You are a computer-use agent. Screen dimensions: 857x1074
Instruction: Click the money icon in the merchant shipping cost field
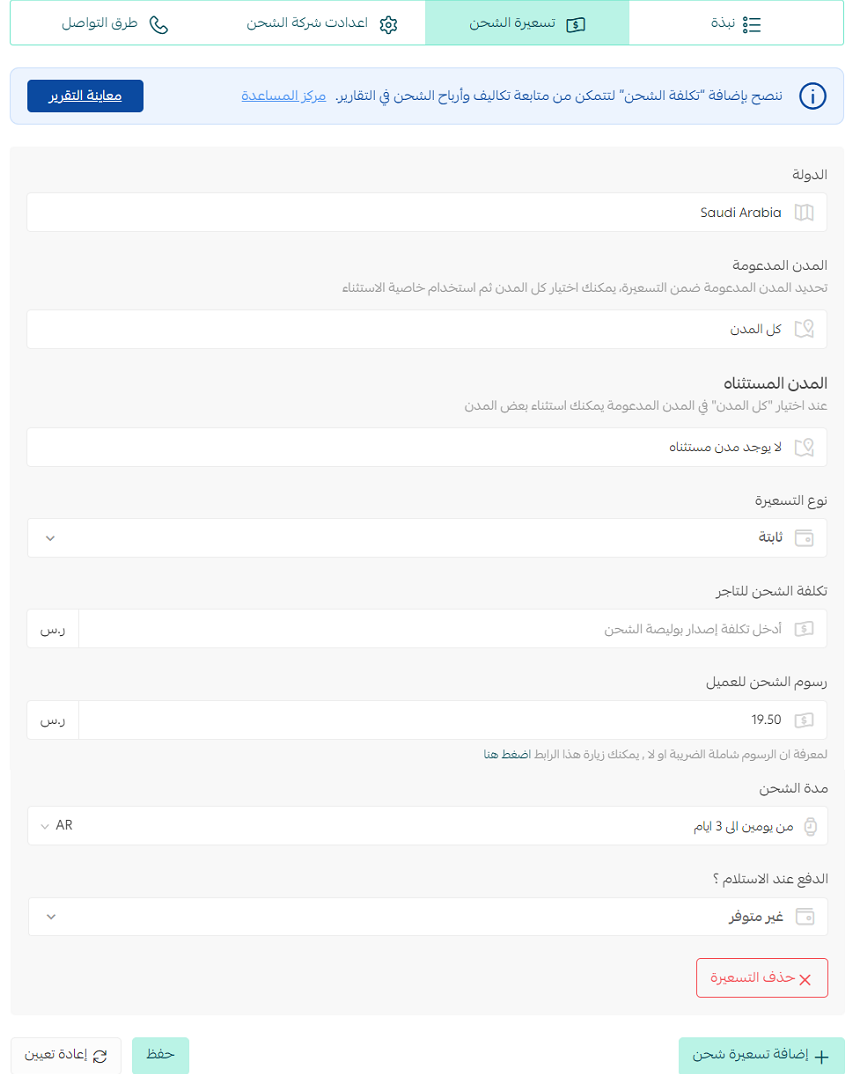[x=804, y=629]
